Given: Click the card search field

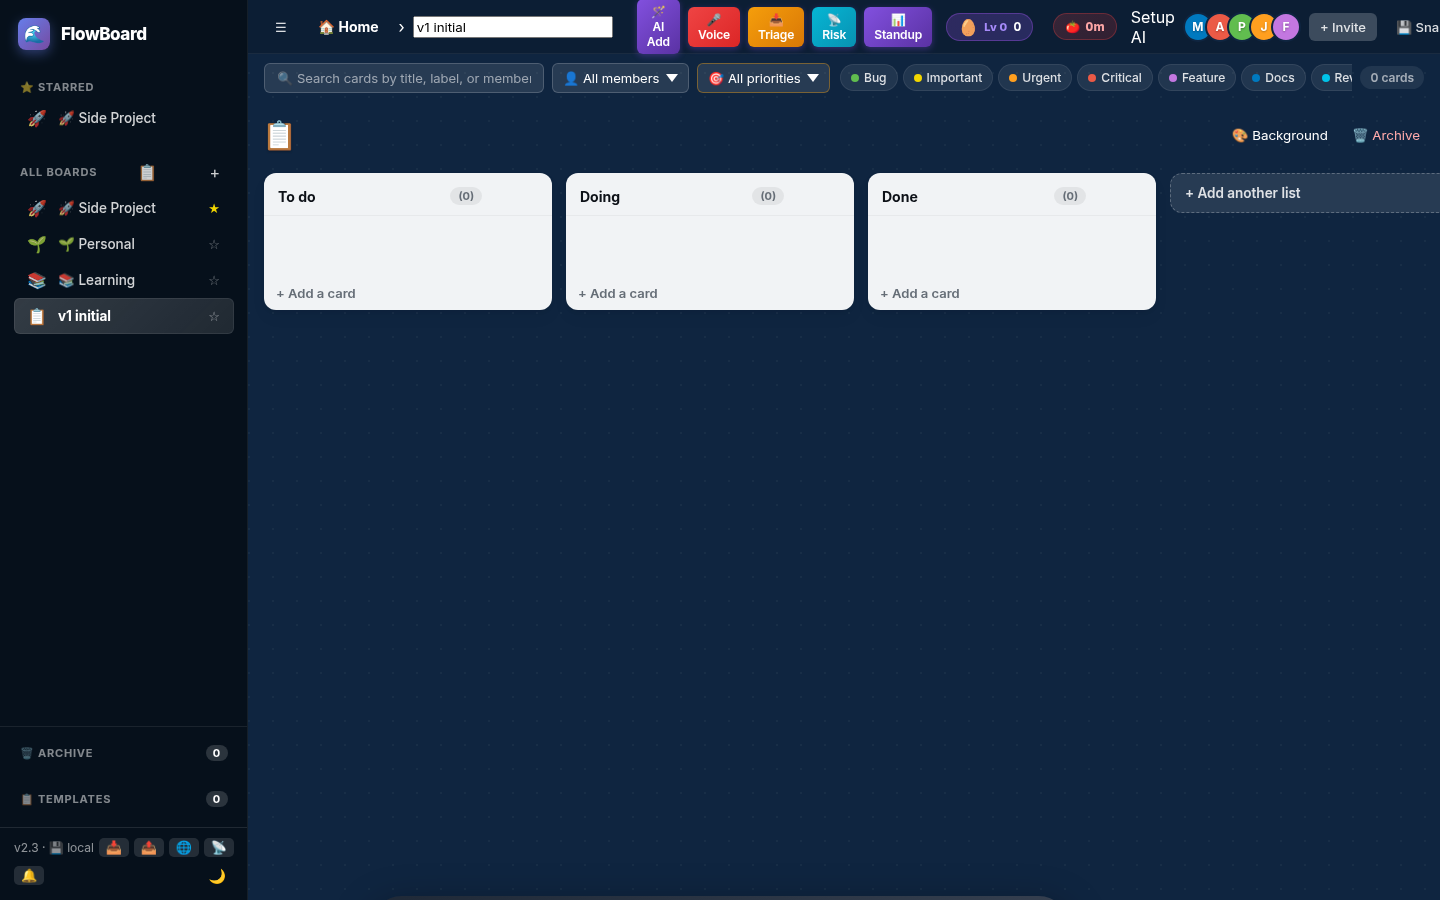Looking at the screenshot, I should click(x=404, y=78).
